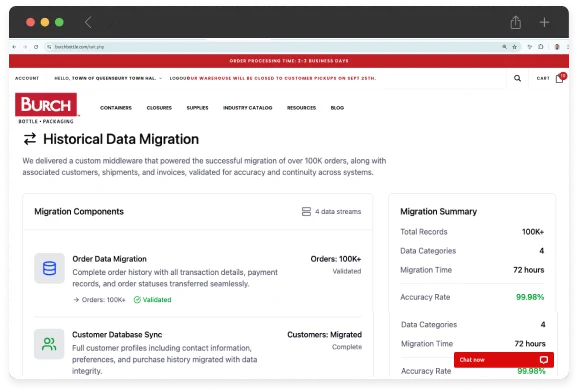Open the INDUSTRY CATALOG menu
The image size is (580, 392).
click(x=247, y=108)
